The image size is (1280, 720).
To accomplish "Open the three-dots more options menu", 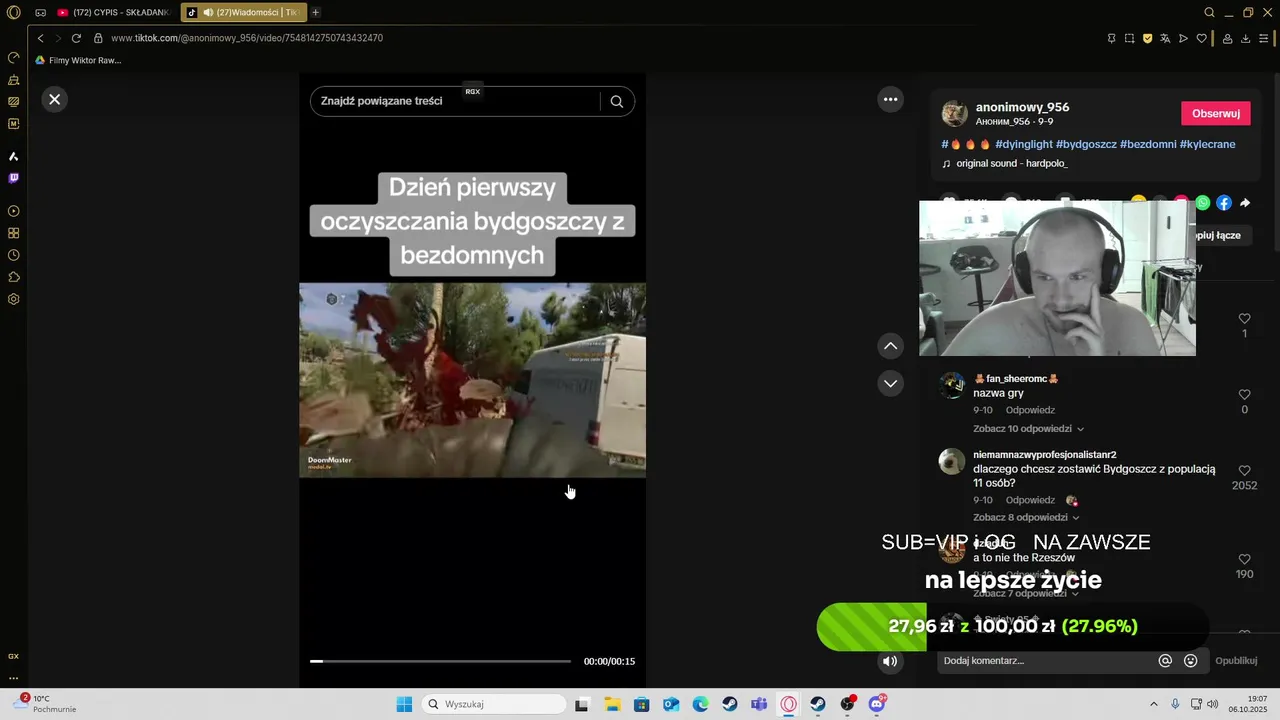I will point(891,99).
